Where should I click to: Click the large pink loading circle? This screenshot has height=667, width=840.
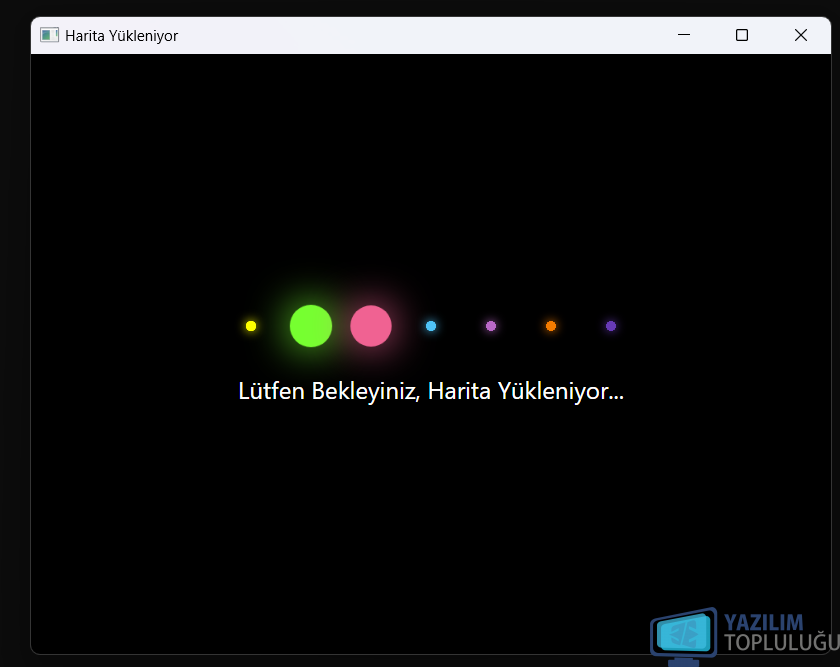tap(371, 326)
